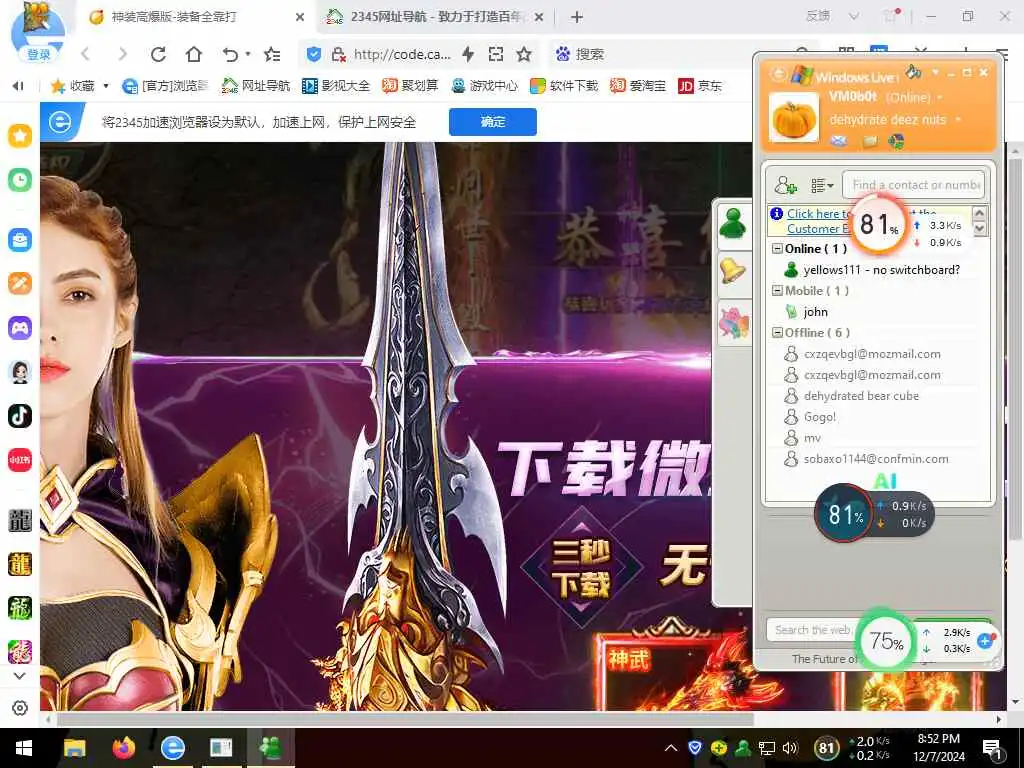Screen dimensions: 1024x768
Task: Open the contact list layout dropdown
Action: [822, 186]
